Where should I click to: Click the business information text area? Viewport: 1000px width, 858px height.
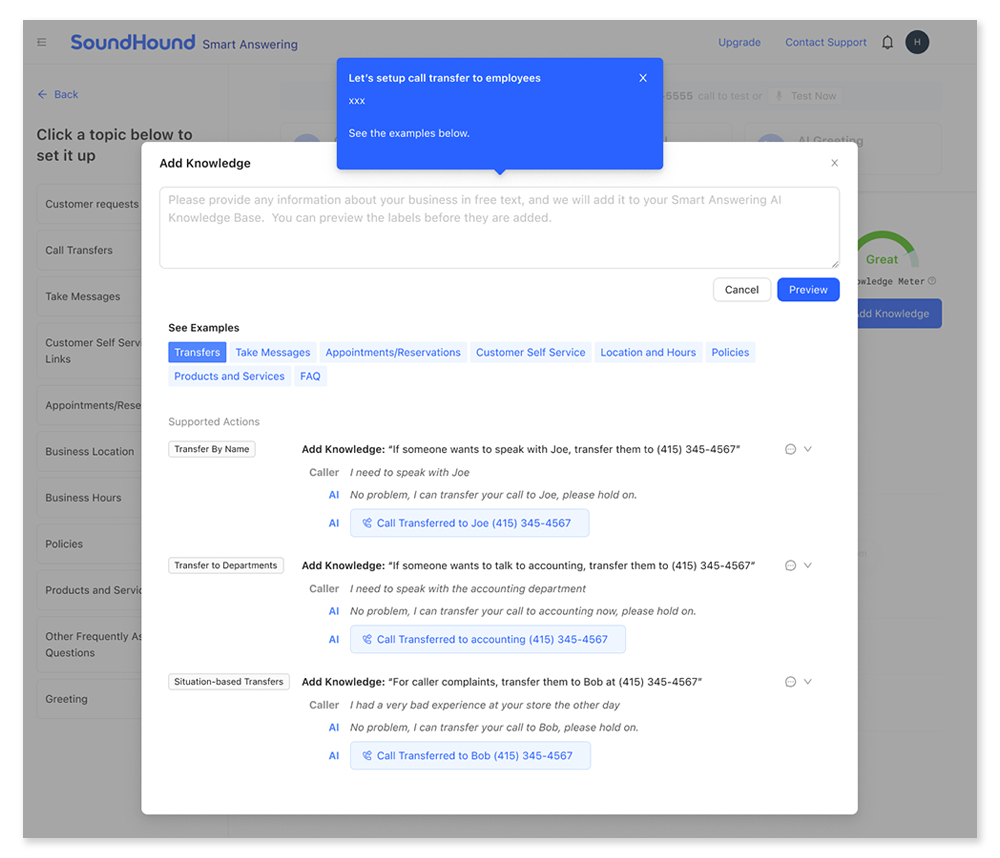499,225
